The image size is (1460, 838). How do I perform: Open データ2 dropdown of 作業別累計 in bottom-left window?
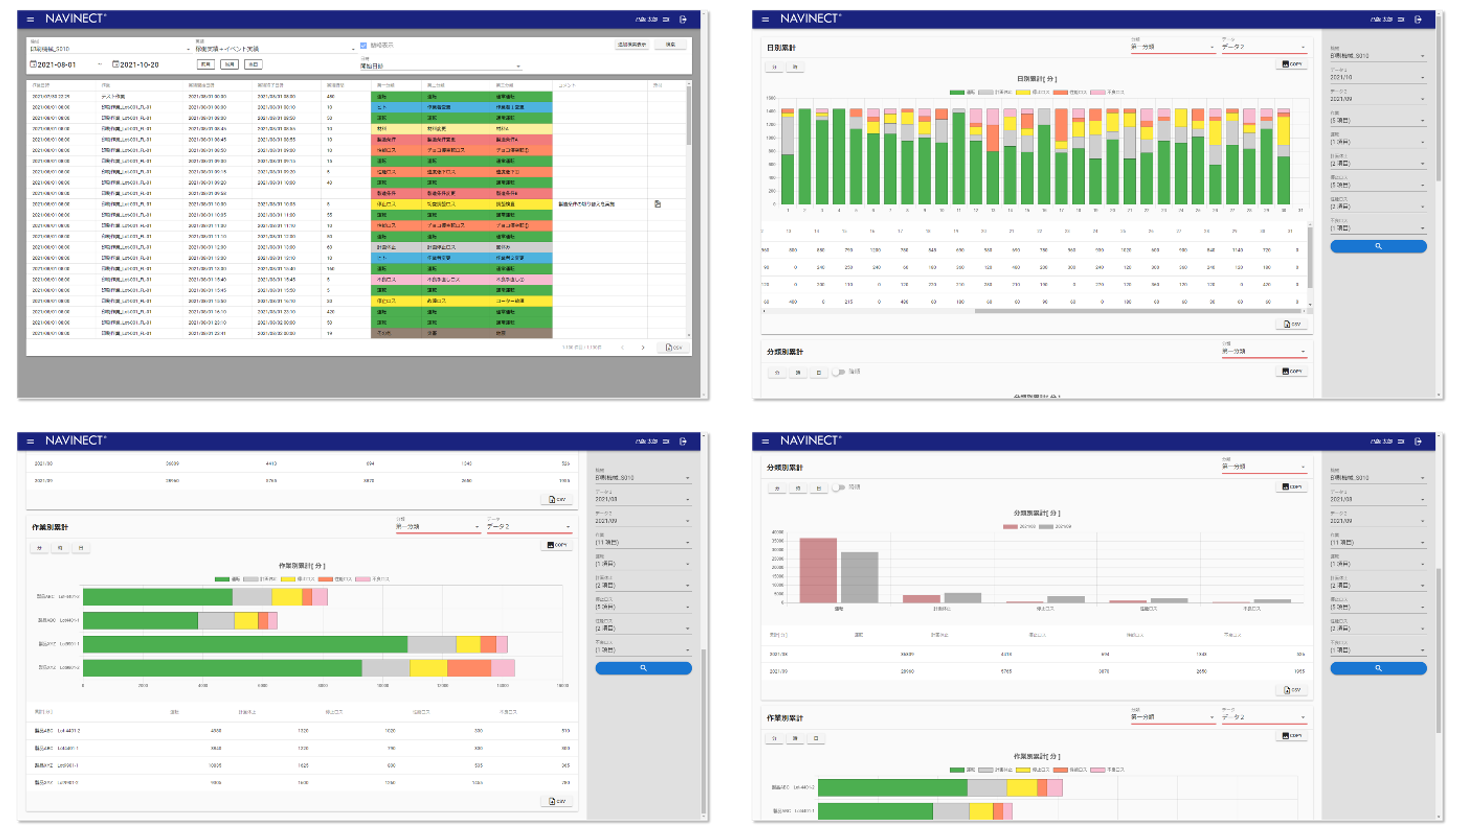point(528,526)
